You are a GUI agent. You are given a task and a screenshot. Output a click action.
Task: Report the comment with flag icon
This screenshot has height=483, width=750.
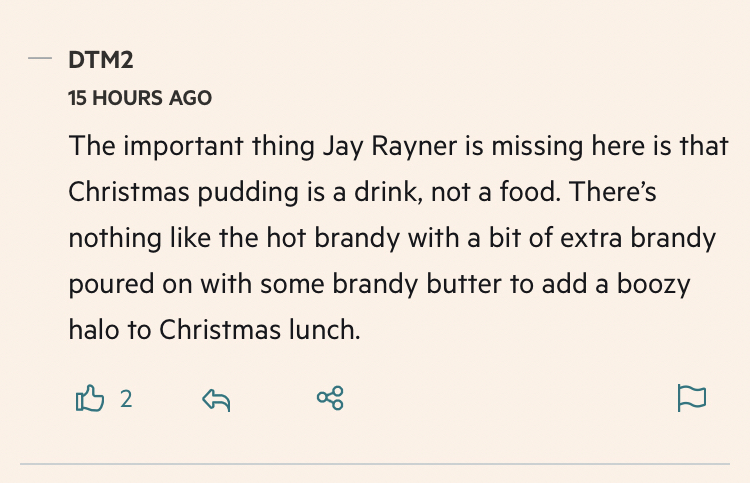691,399
